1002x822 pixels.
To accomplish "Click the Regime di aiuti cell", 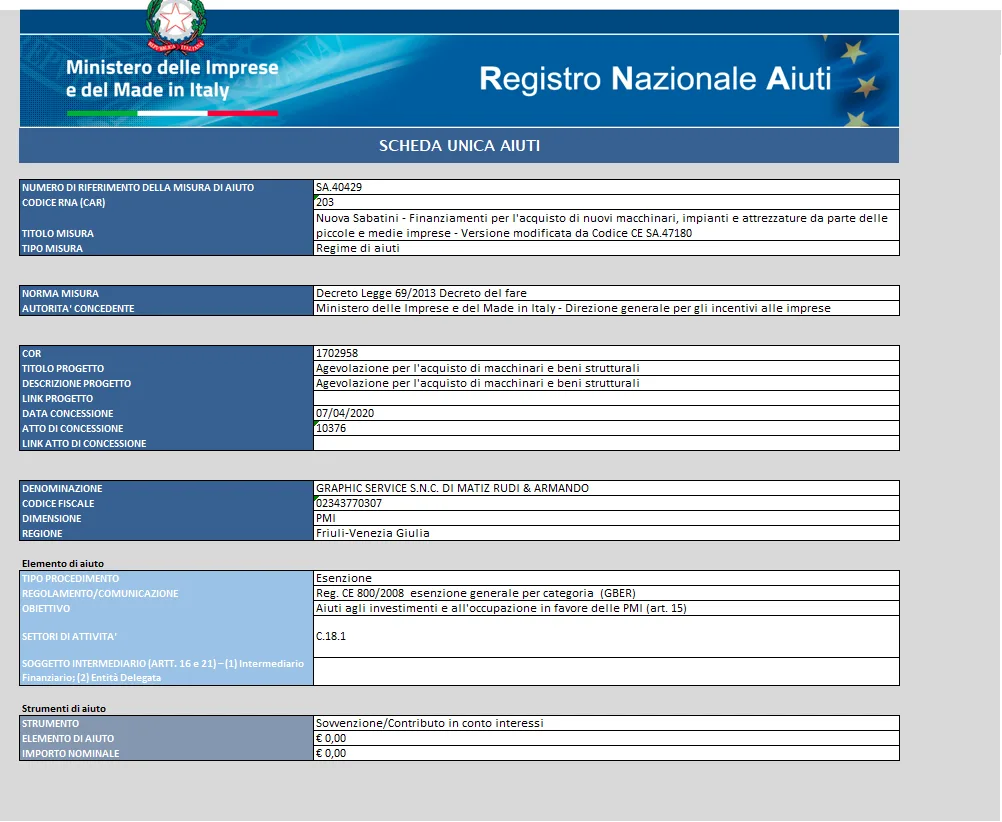I will click(x=606, y=248).
